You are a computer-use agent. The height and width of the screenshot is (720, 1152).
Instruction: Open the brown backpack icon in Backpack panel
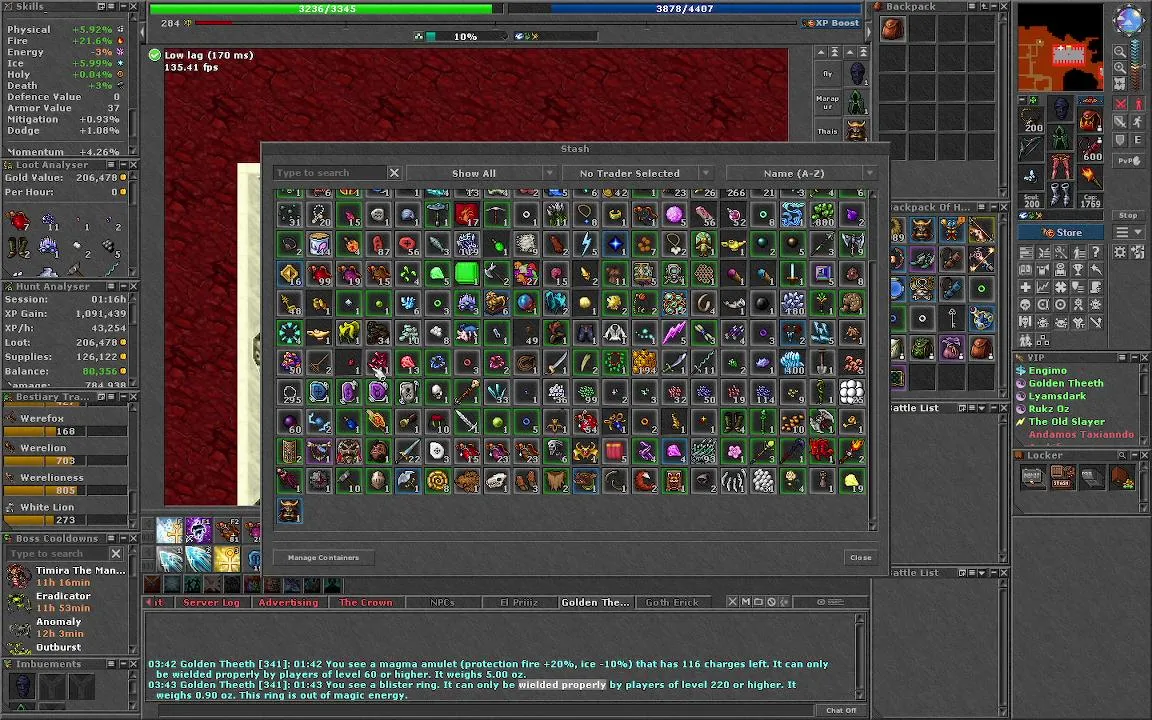coord(893,29)
